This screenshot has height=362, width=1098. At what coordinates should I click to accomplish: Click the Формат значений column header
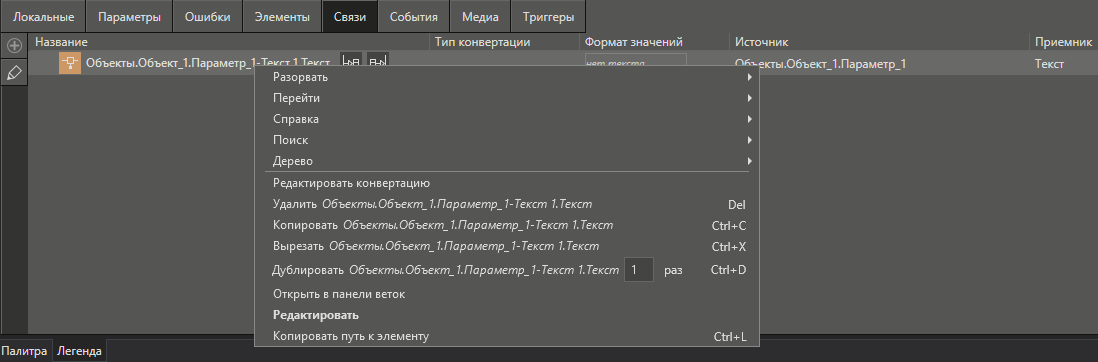[655, 42]
